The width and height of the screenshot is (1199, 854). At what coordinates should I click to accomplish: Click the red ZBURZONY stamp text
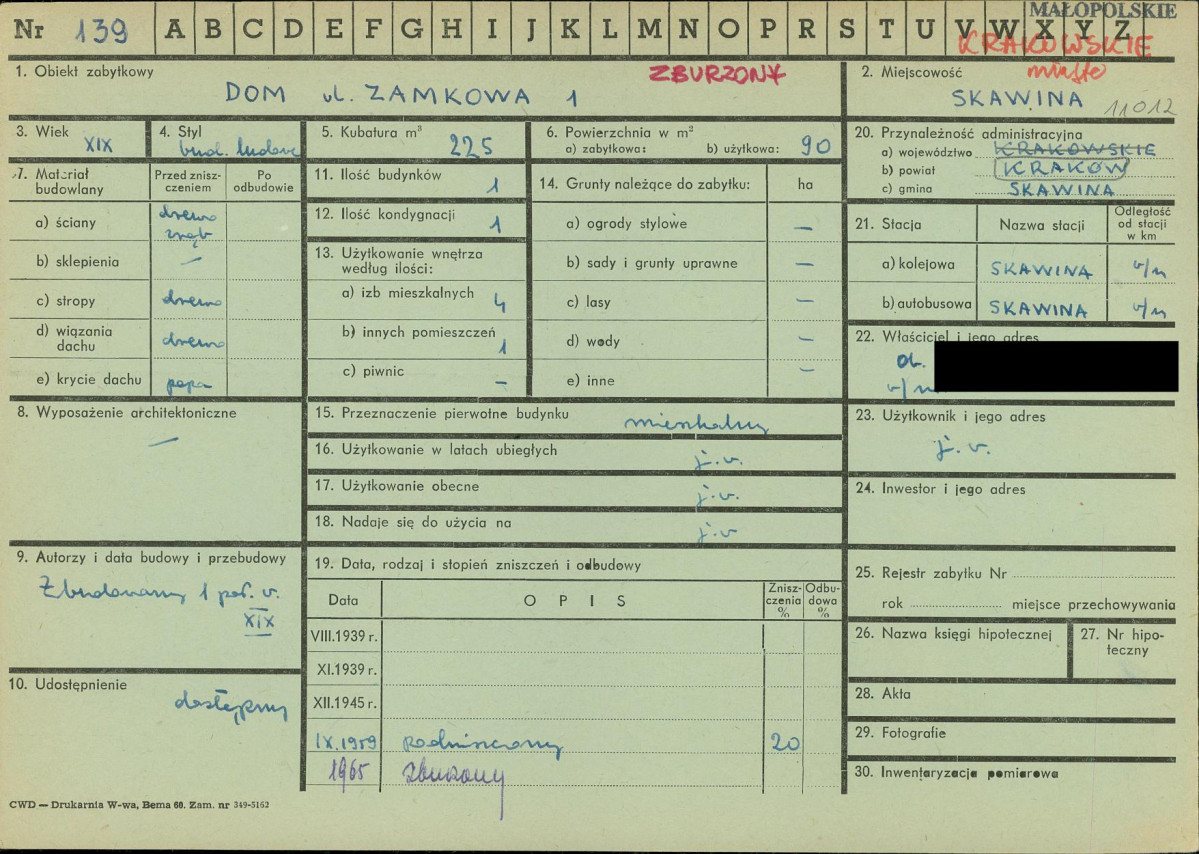pos(717,74)
